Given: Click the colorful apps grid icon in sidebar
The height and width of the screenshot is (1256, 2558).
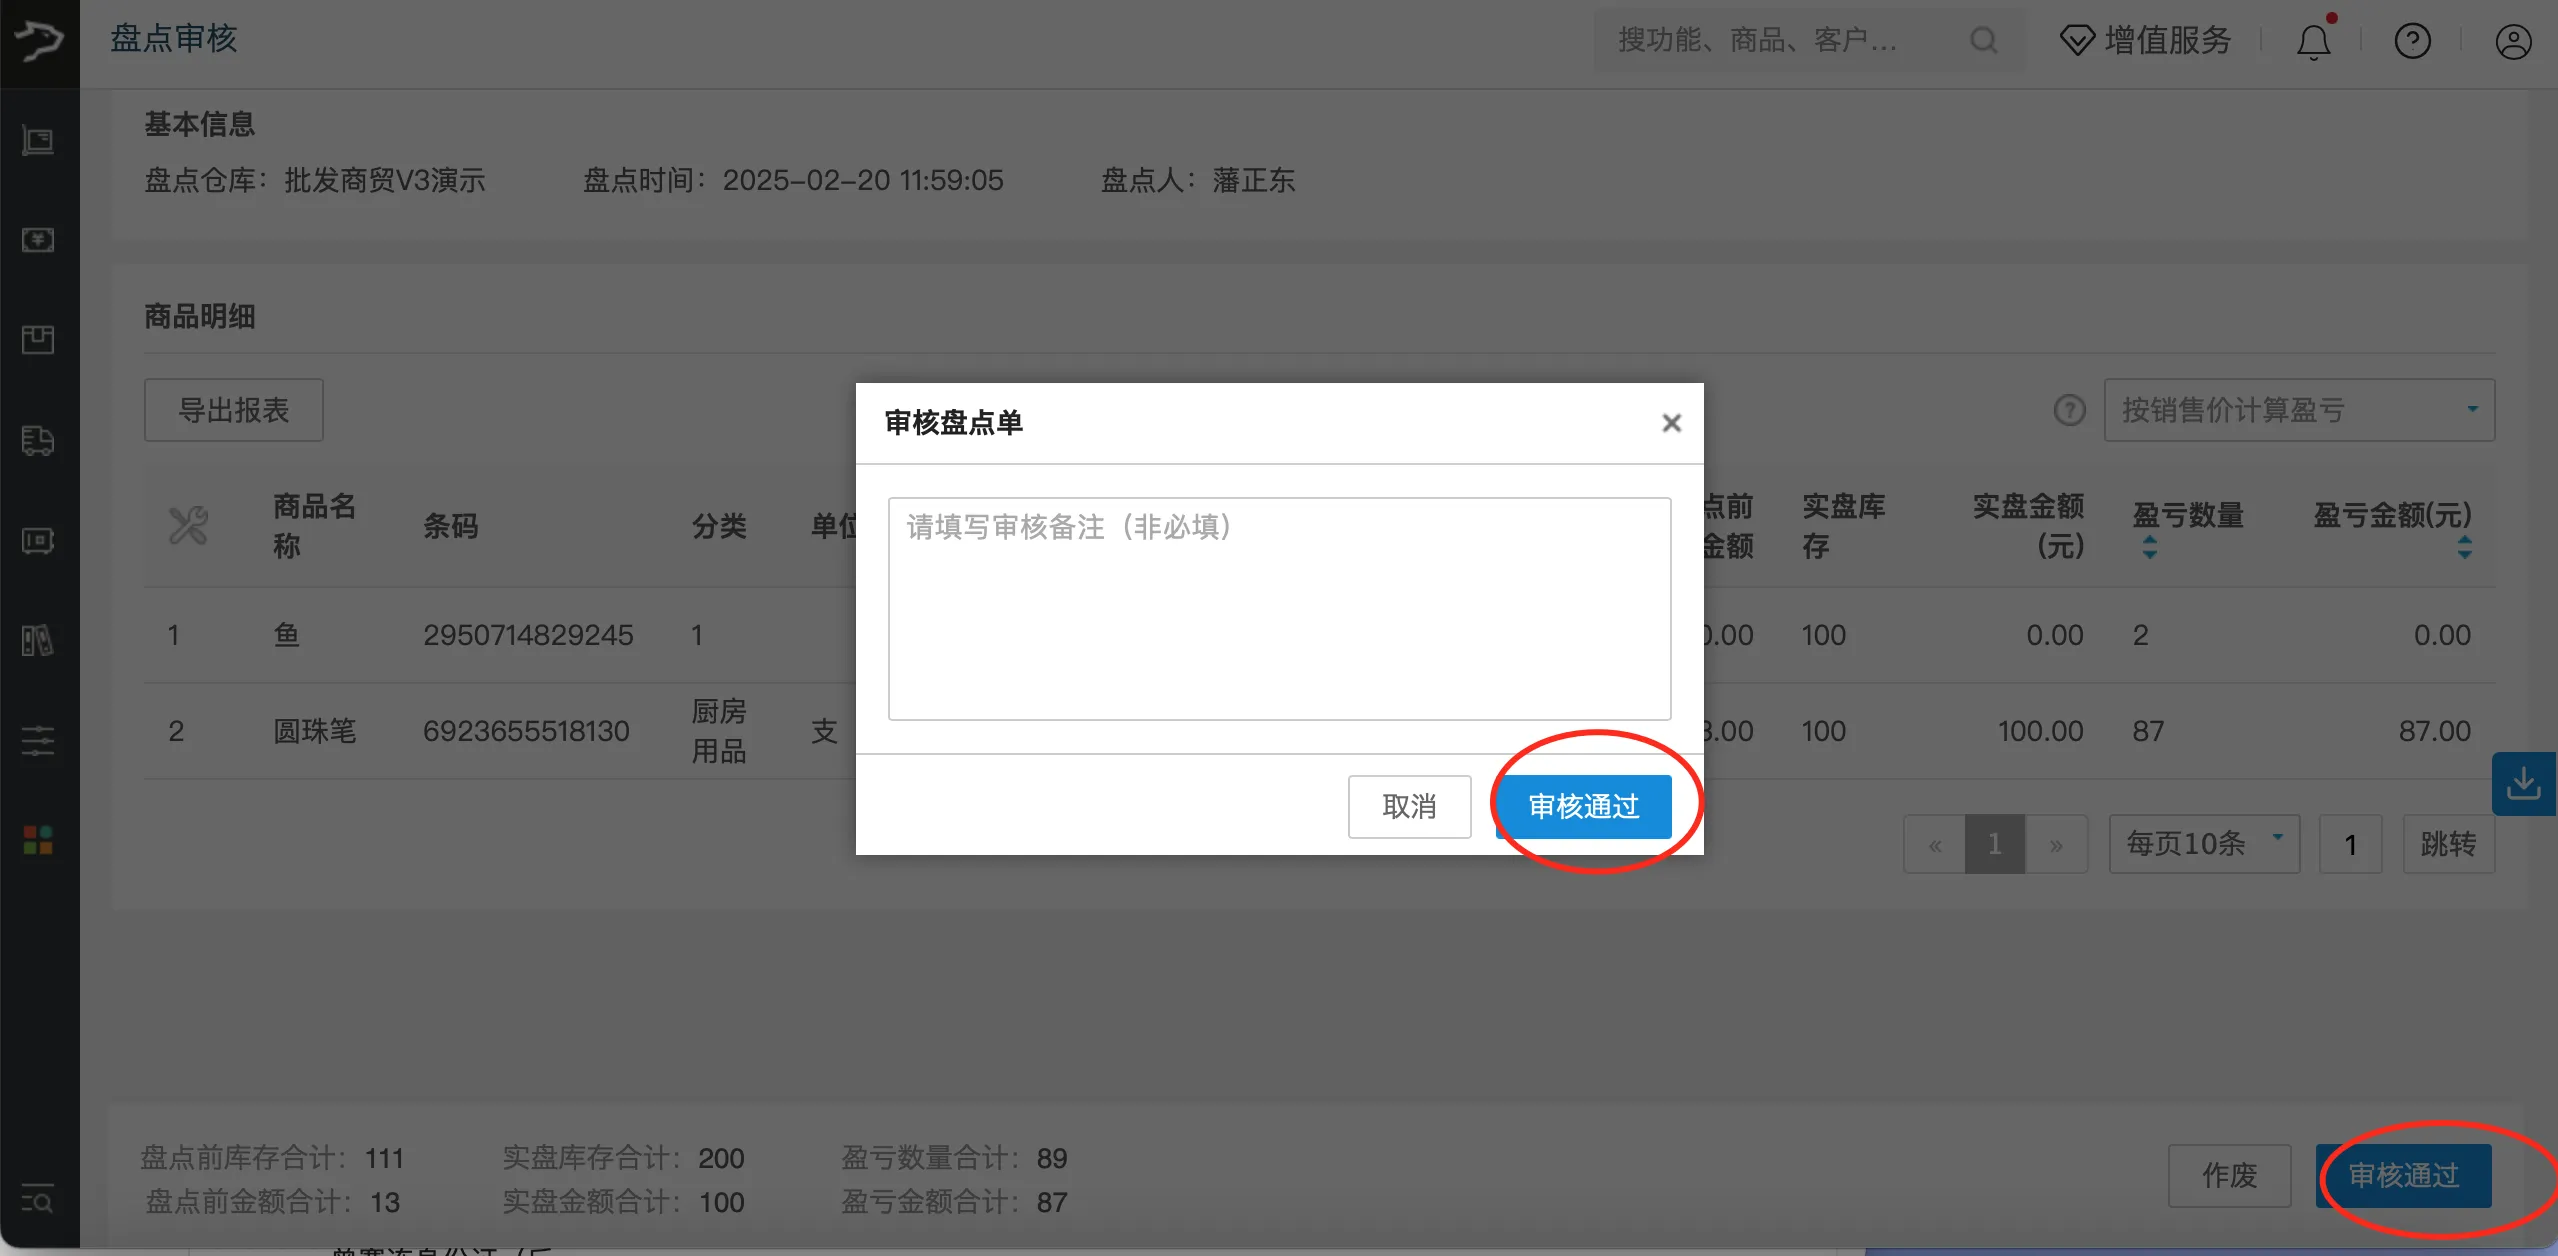Looking at the screenshot, I should coord(38,839).
